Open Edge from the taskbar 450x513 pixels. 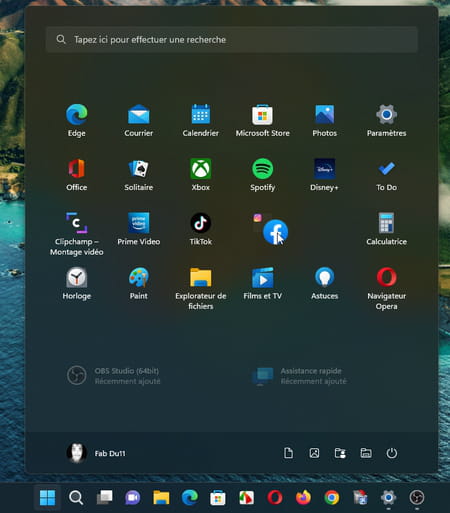point(190,498)
